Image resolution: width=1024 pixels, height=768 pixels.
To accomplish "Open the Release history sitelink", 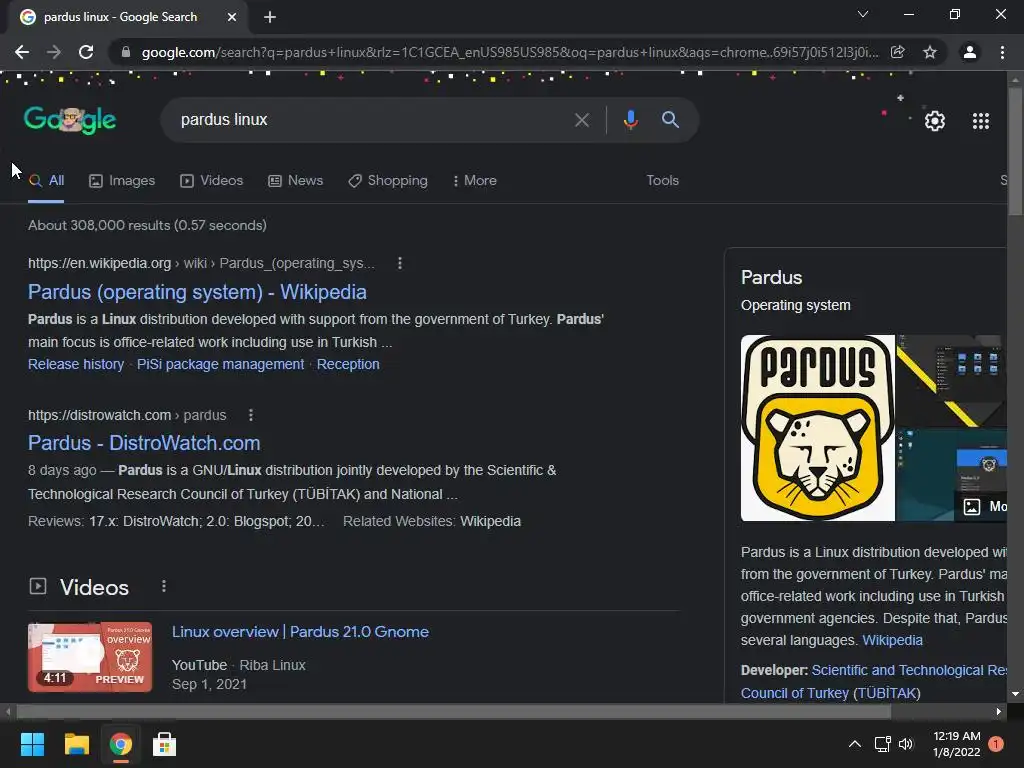I will [x=76, y=364].
